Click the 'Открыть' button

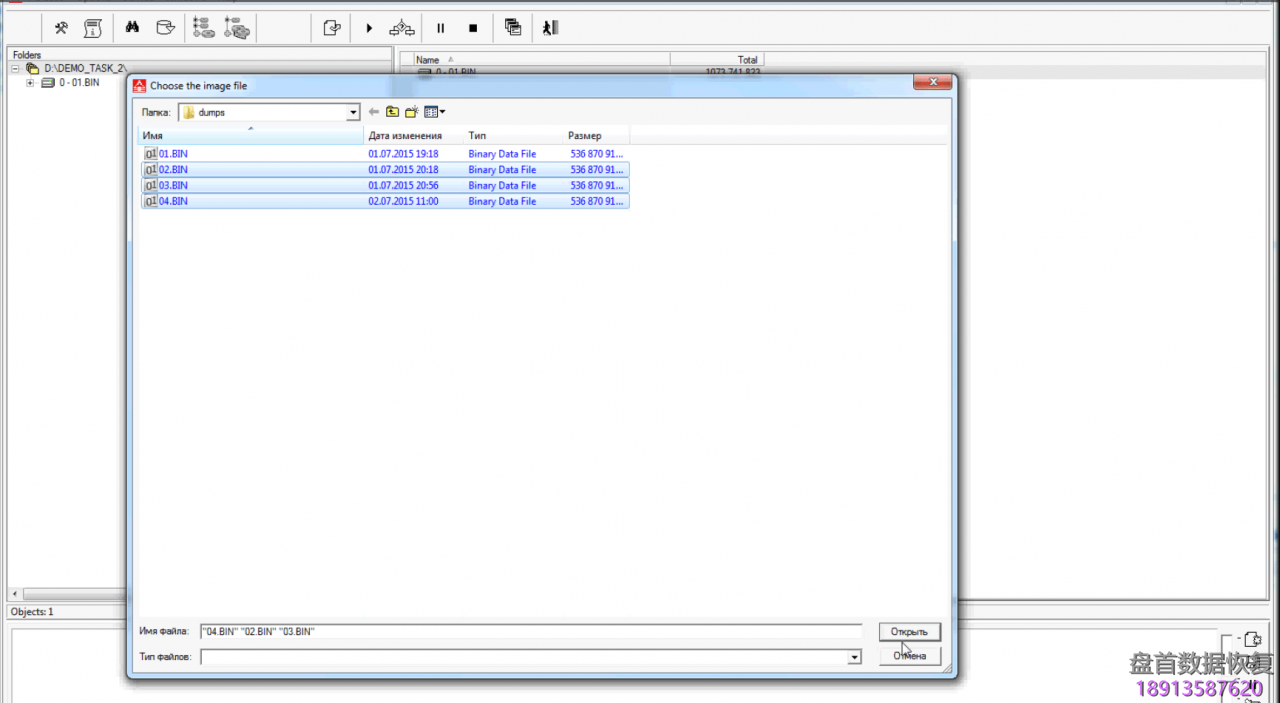pos(909,632)
